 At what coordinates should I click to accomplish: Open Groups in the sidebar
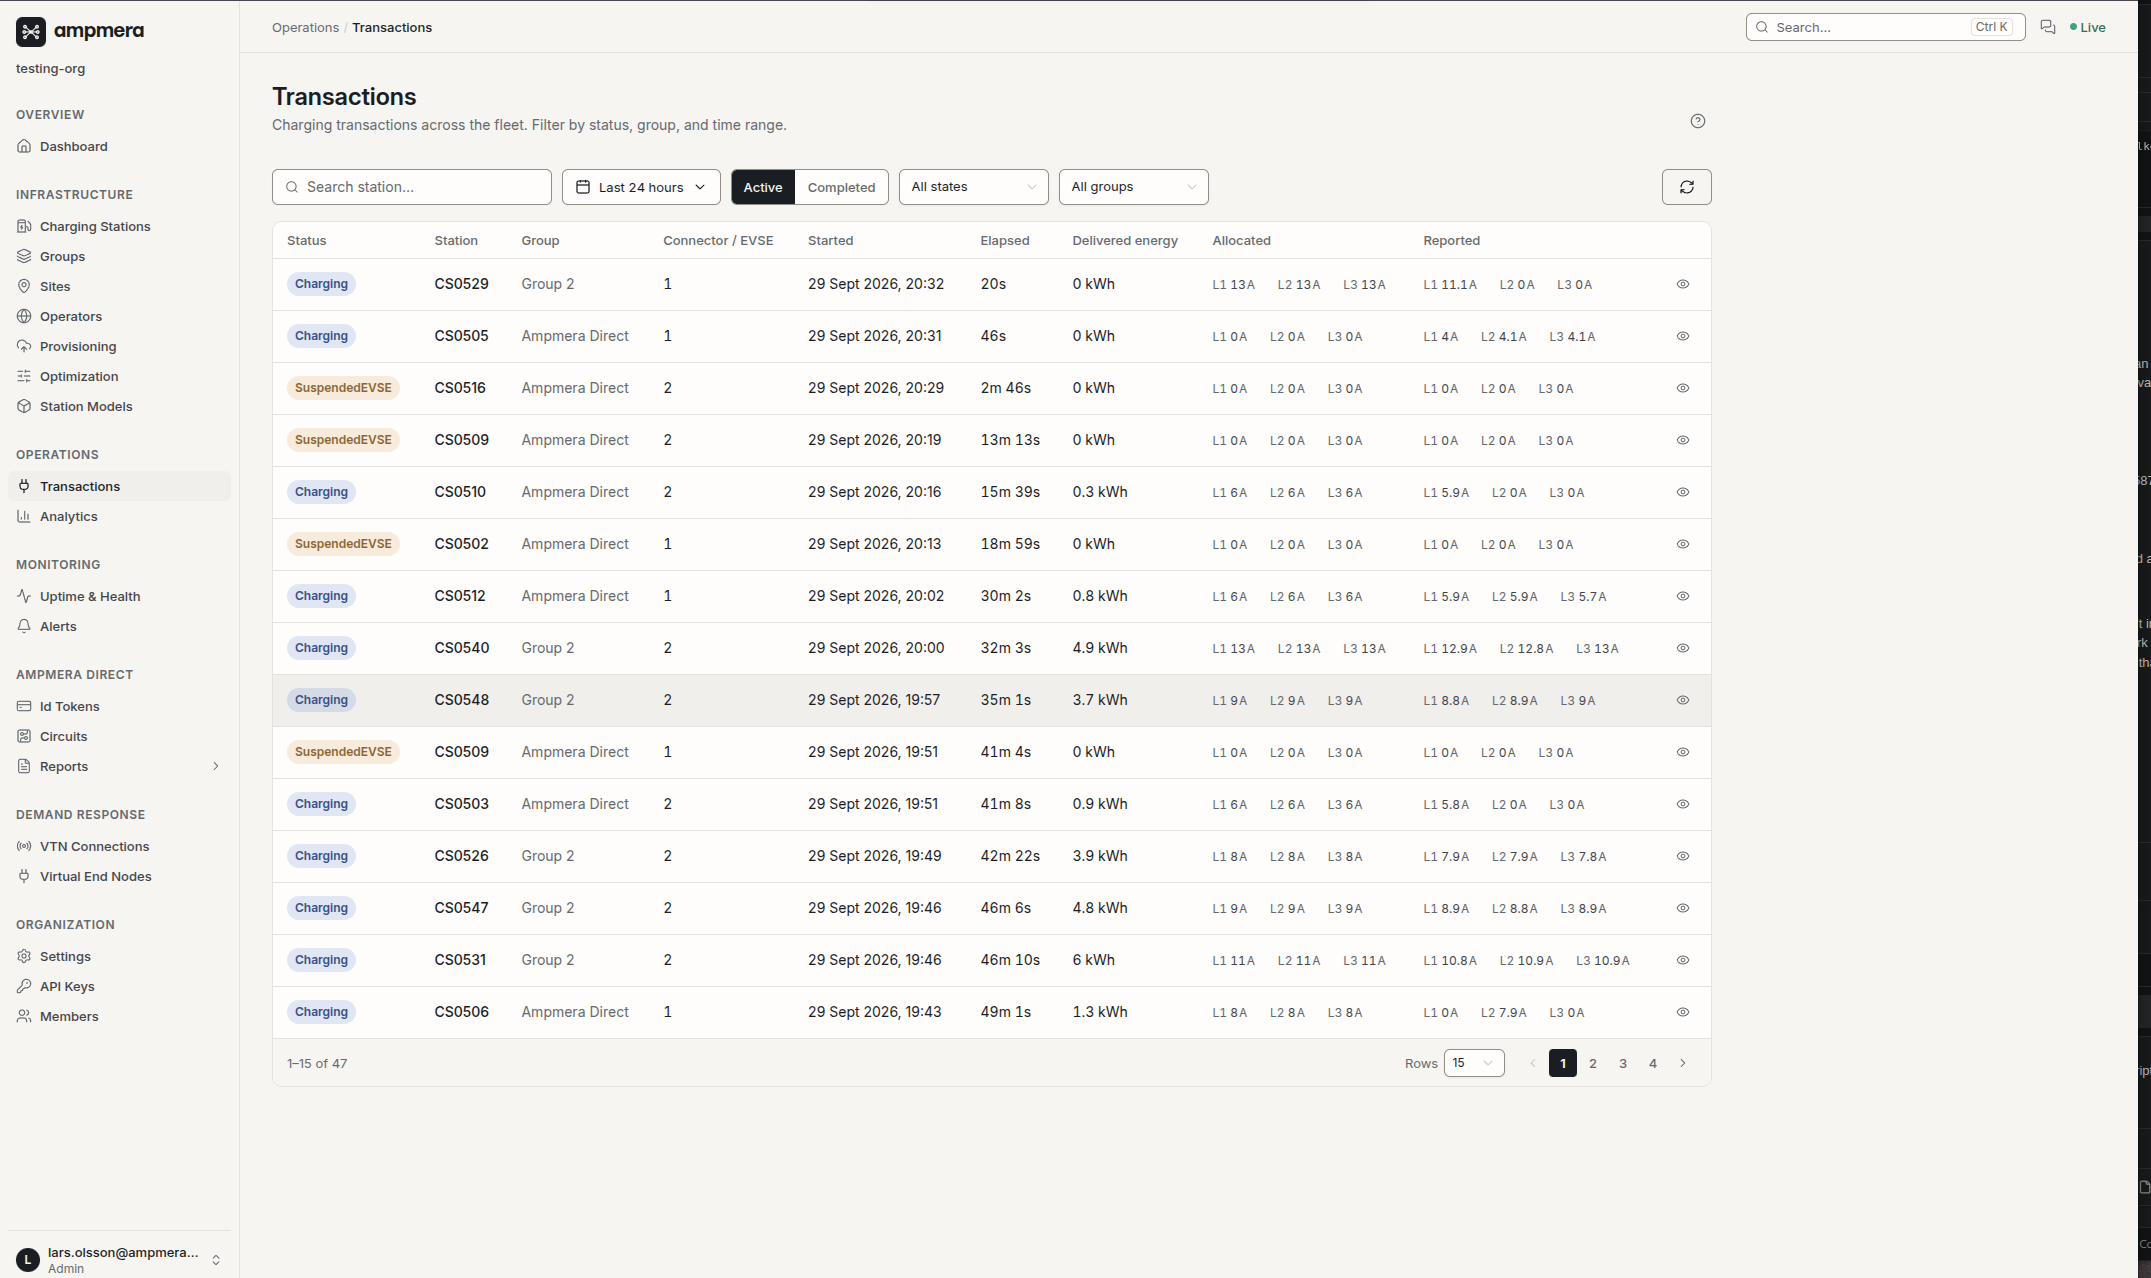[119, 256]
